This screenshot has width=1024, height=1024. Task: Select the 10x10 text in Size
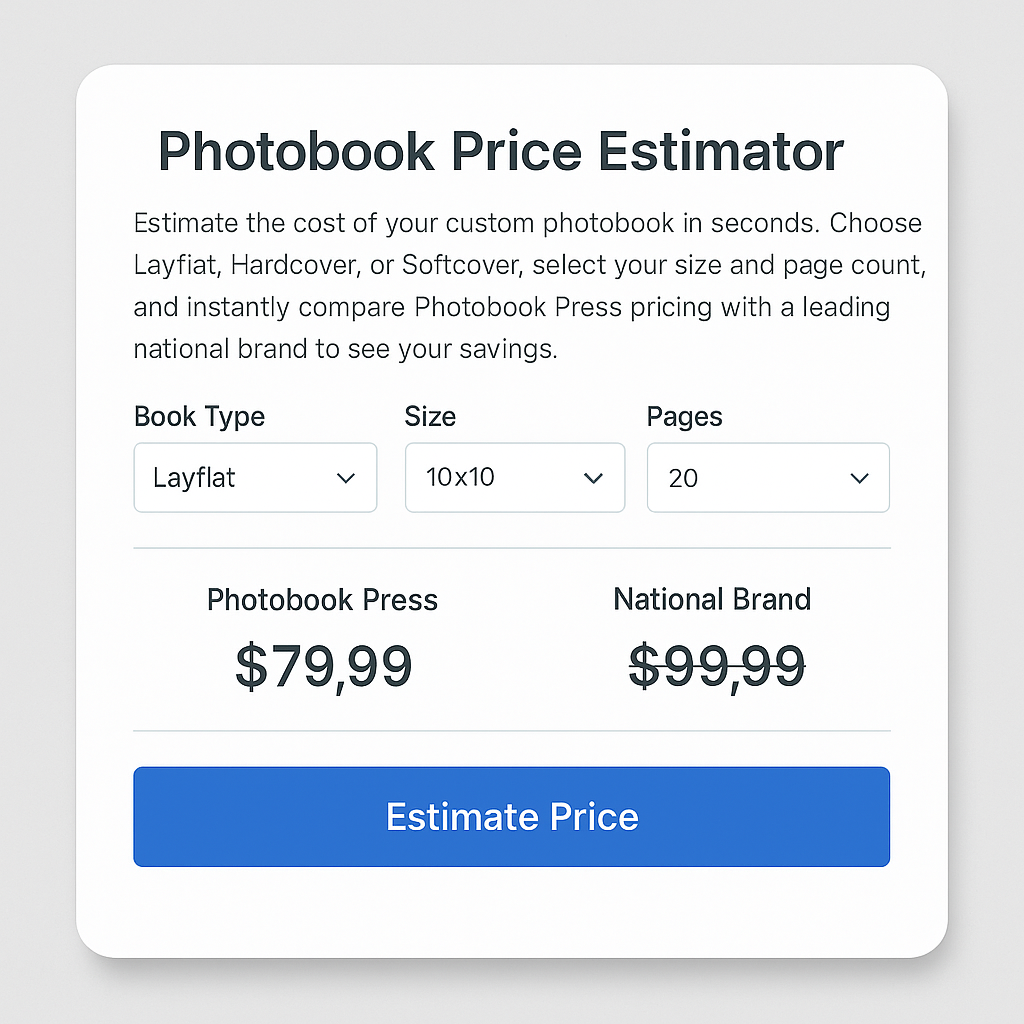coord(460,478)
